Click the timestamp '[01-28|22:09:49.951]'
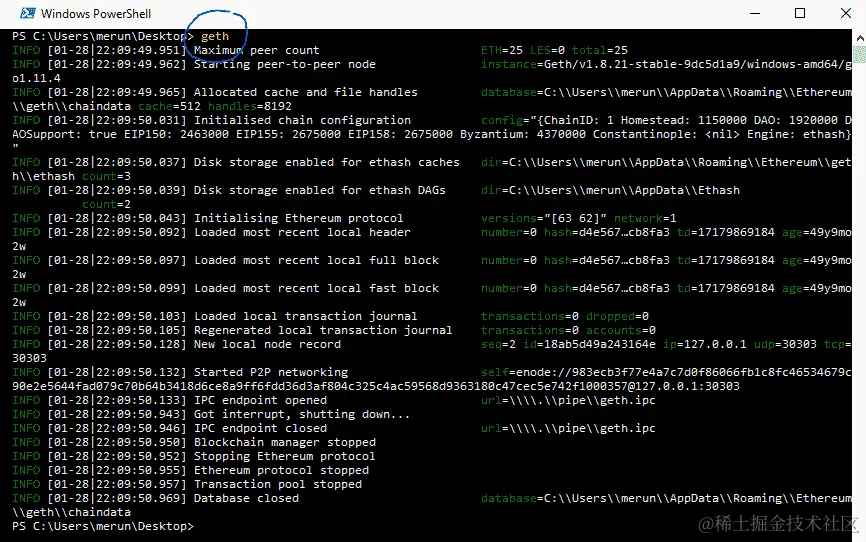 click(x=117, y=50)
